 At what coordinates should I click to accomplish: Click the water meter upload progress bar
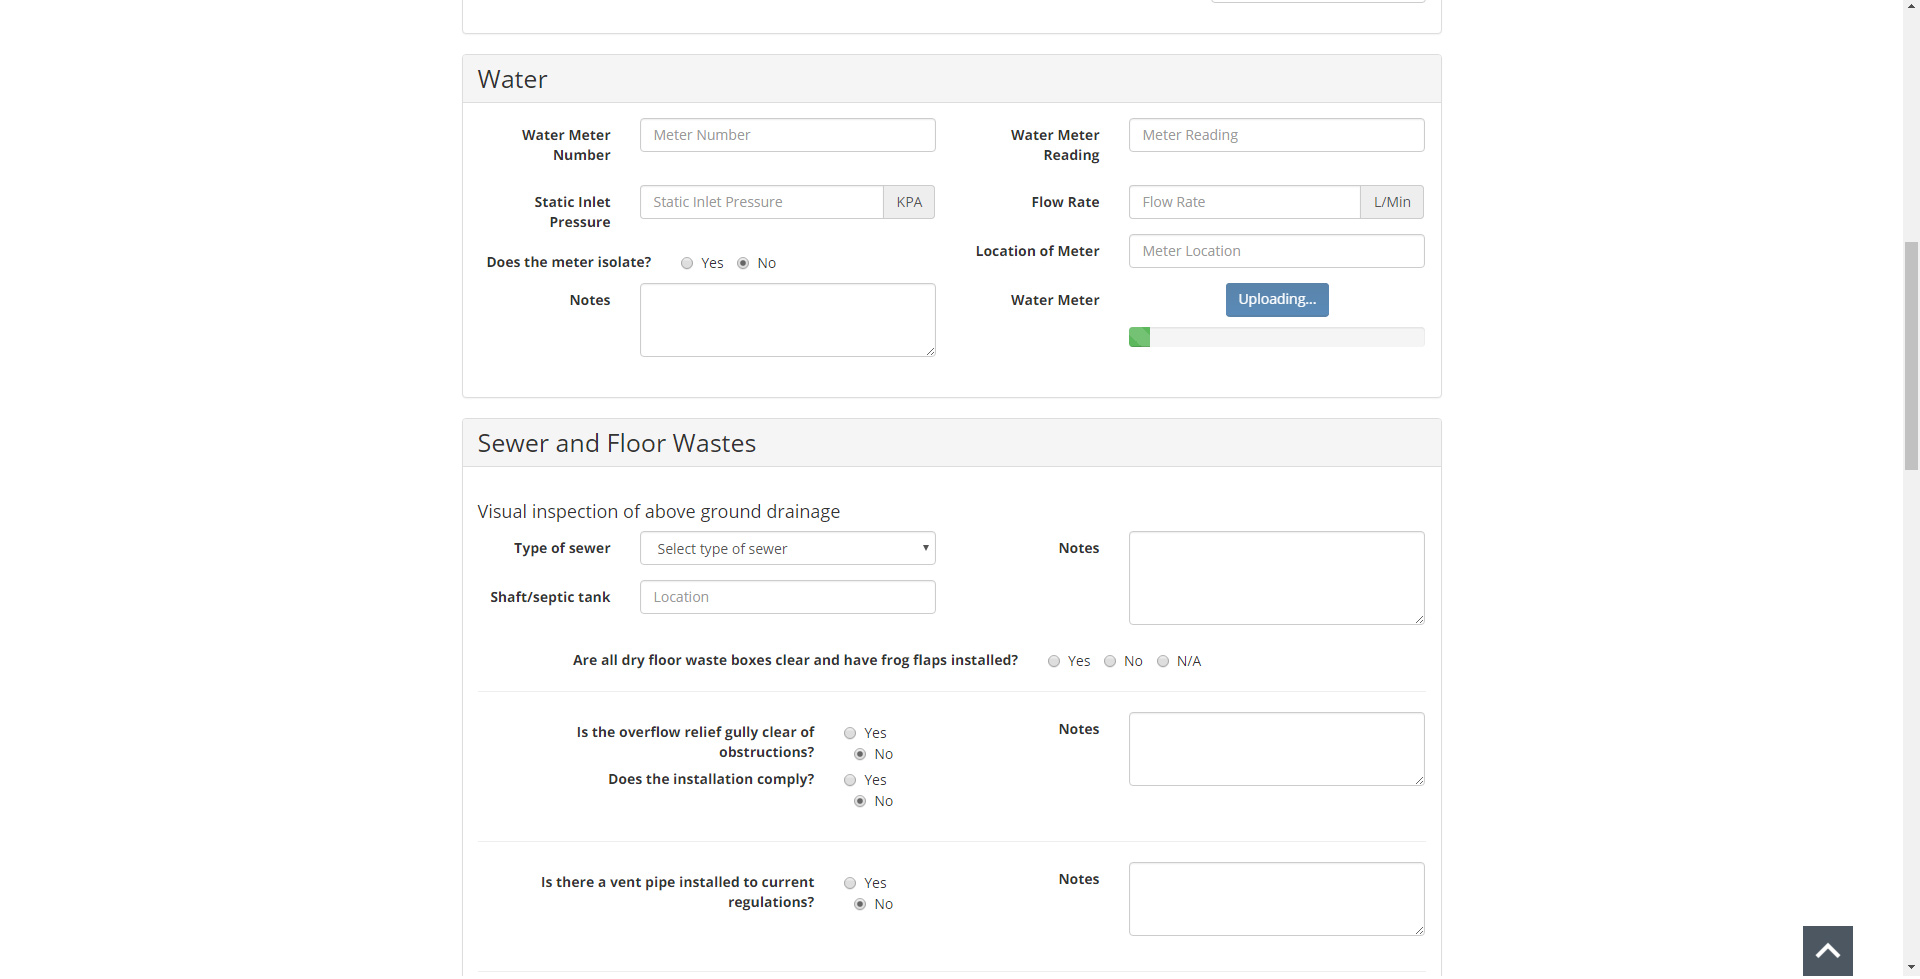pos(1276,338)
